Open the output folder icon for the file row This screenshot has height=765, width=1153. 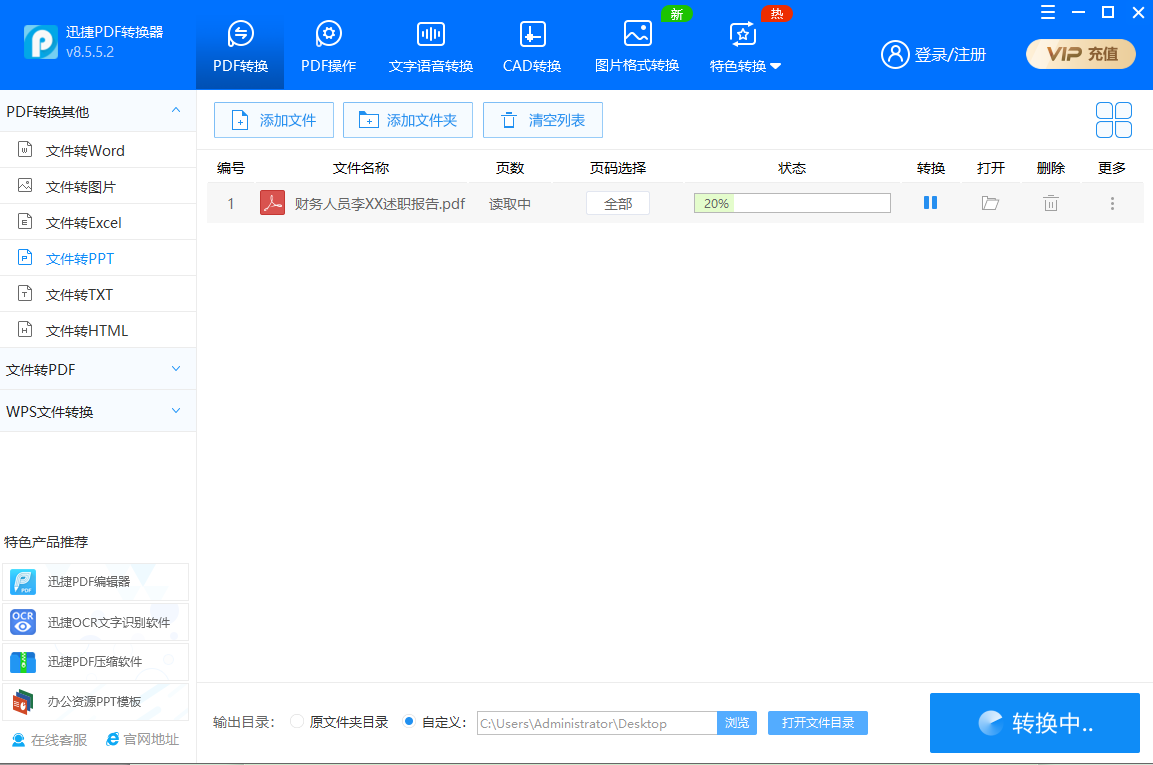click(990, 202)
